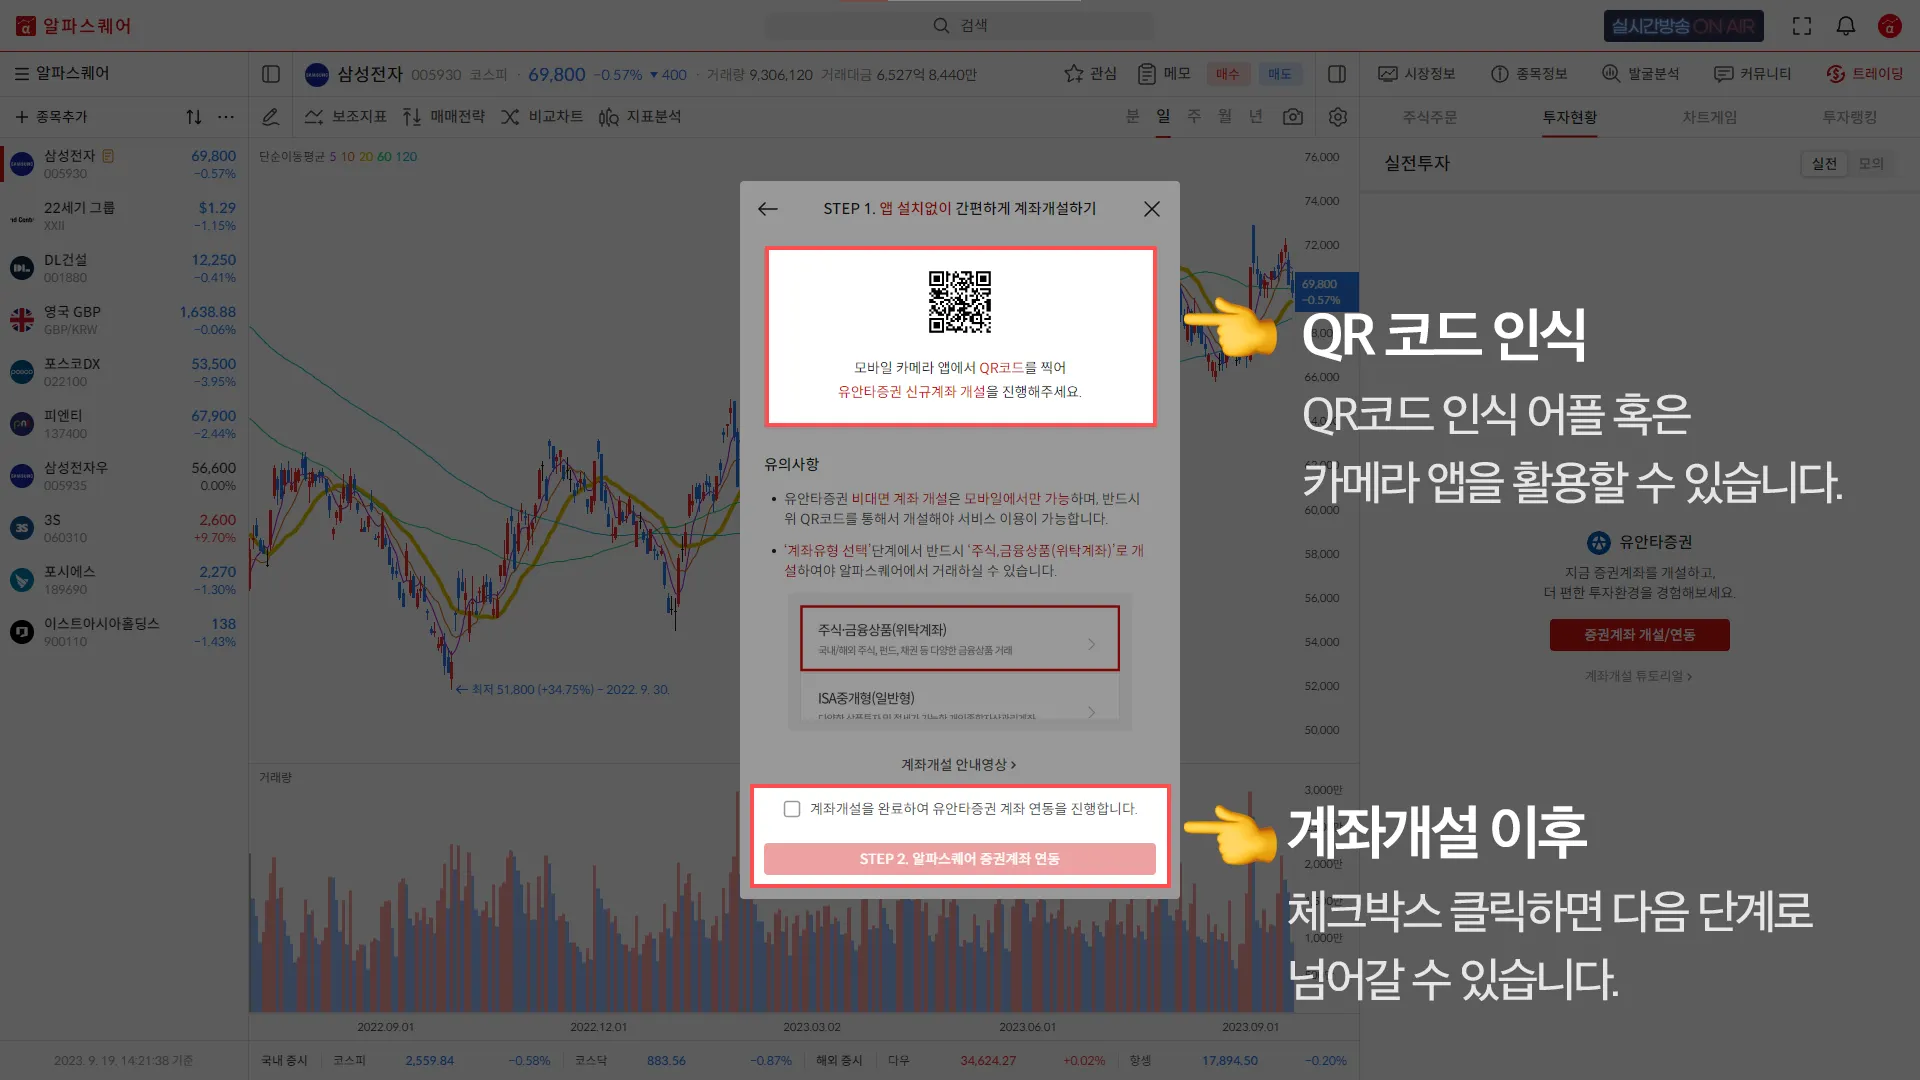Click the notification bell icon
Image resolution: width=1920 pixels, height=1080 pixels.
[x=1845, y=26]
